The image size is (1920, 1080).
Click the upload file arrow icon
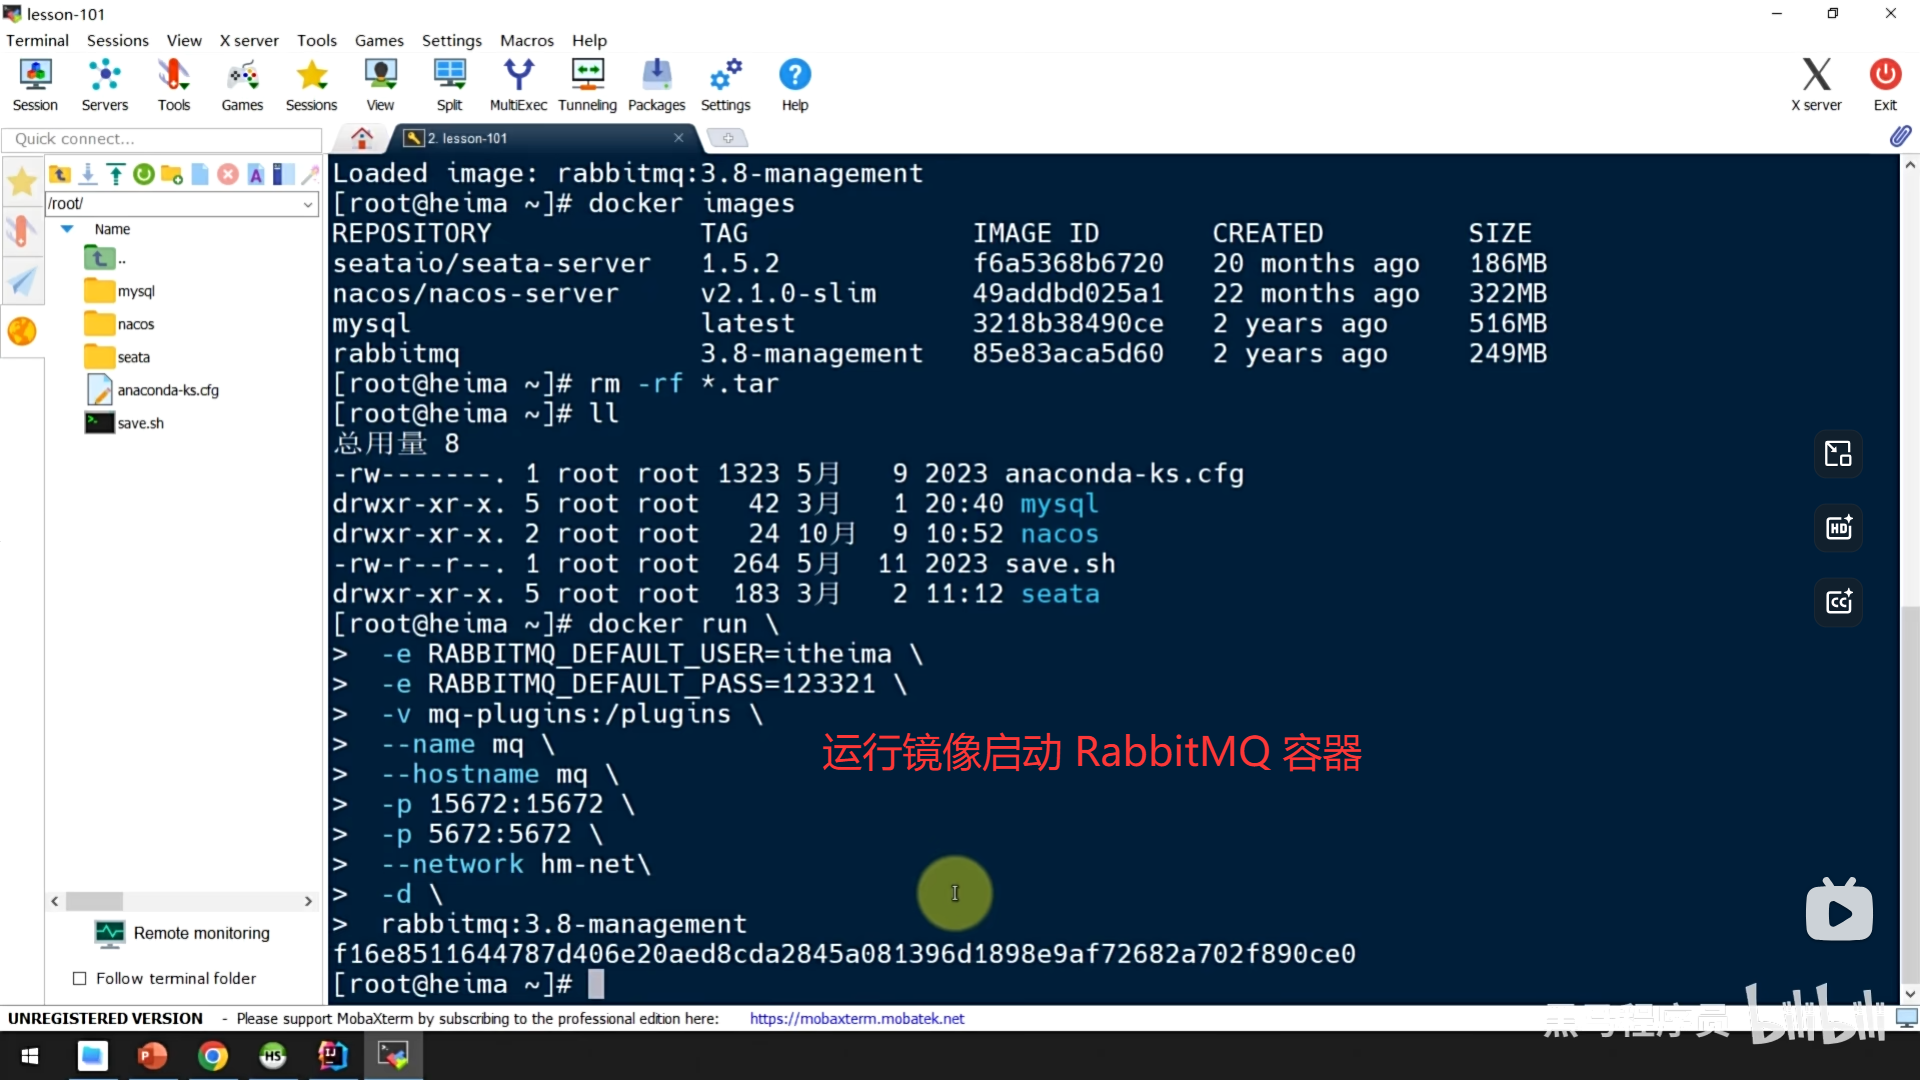point(116,175)
